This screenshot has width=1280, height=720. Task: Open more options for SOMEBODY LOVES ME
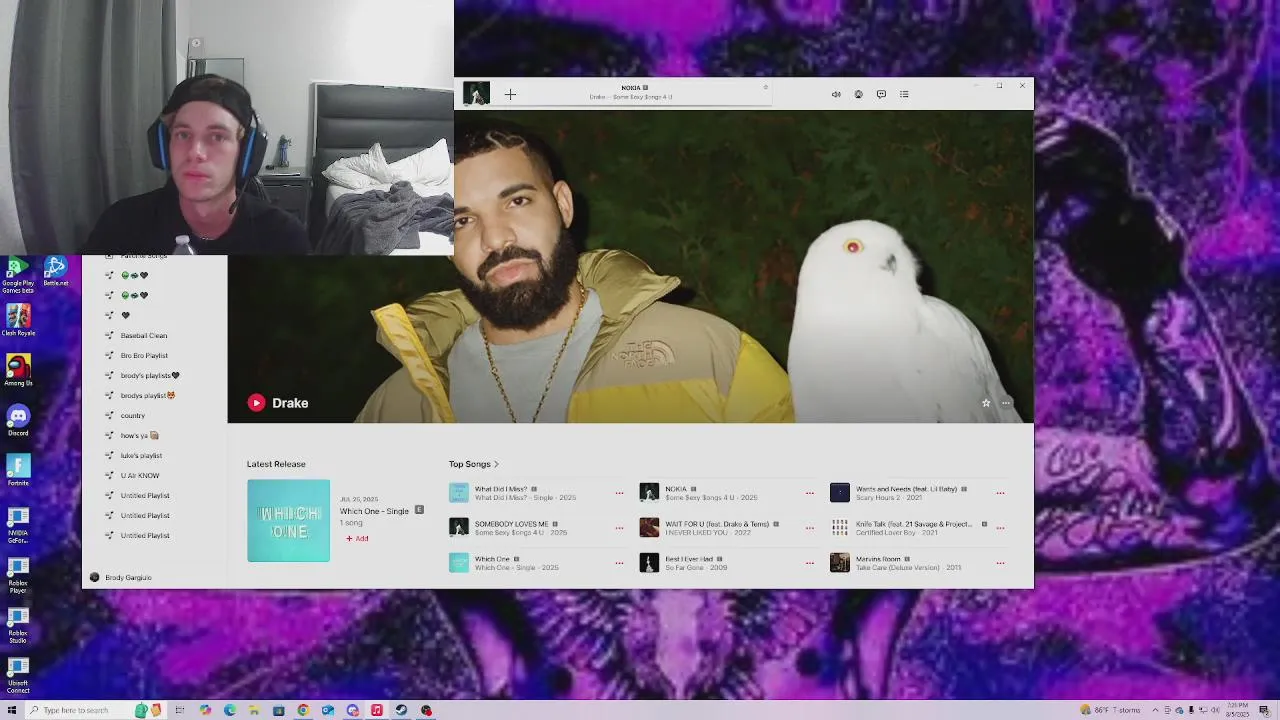click(x=619, y=528)
